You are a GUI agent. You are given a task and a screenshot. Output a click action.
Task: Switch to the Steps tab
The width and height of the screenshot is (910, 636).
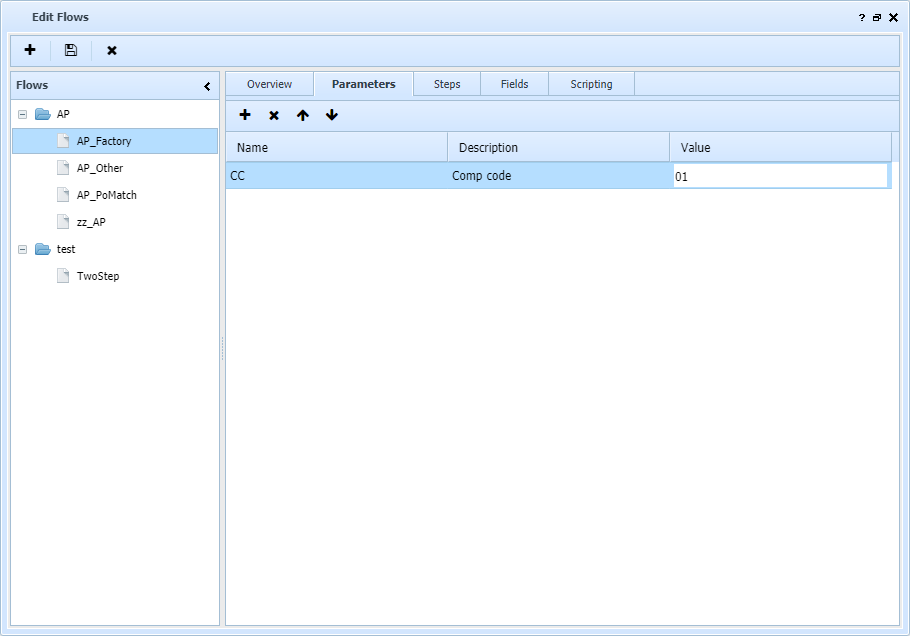tap(446, 84)
